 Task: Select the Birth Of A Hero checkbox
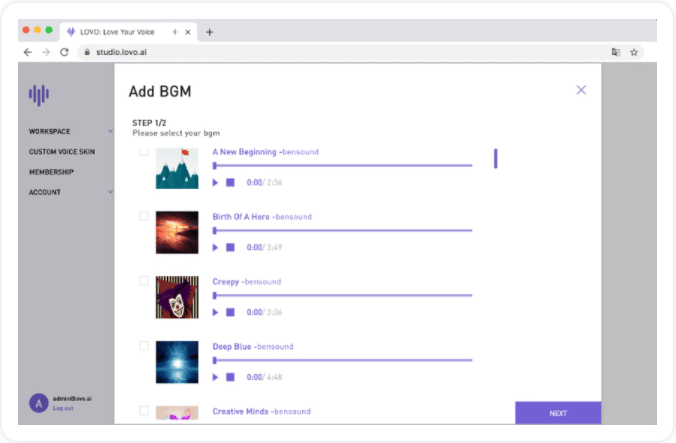144,216
